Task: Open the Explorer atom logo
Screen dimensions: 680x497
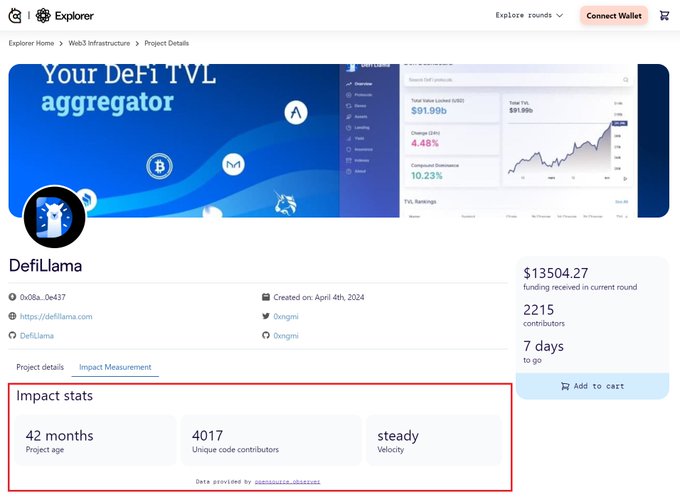Action: point(43,16)
